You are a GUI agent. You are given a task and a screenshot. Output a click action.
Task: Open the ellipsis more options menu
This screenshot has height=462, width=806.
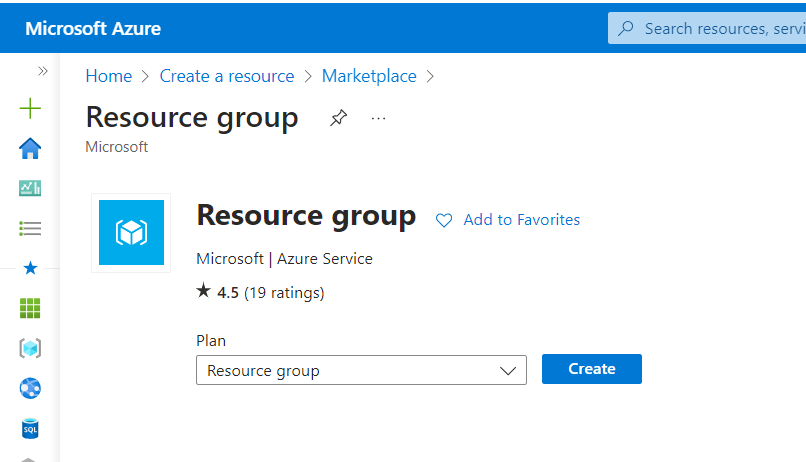pyautogui.click(x=378, y=118)
